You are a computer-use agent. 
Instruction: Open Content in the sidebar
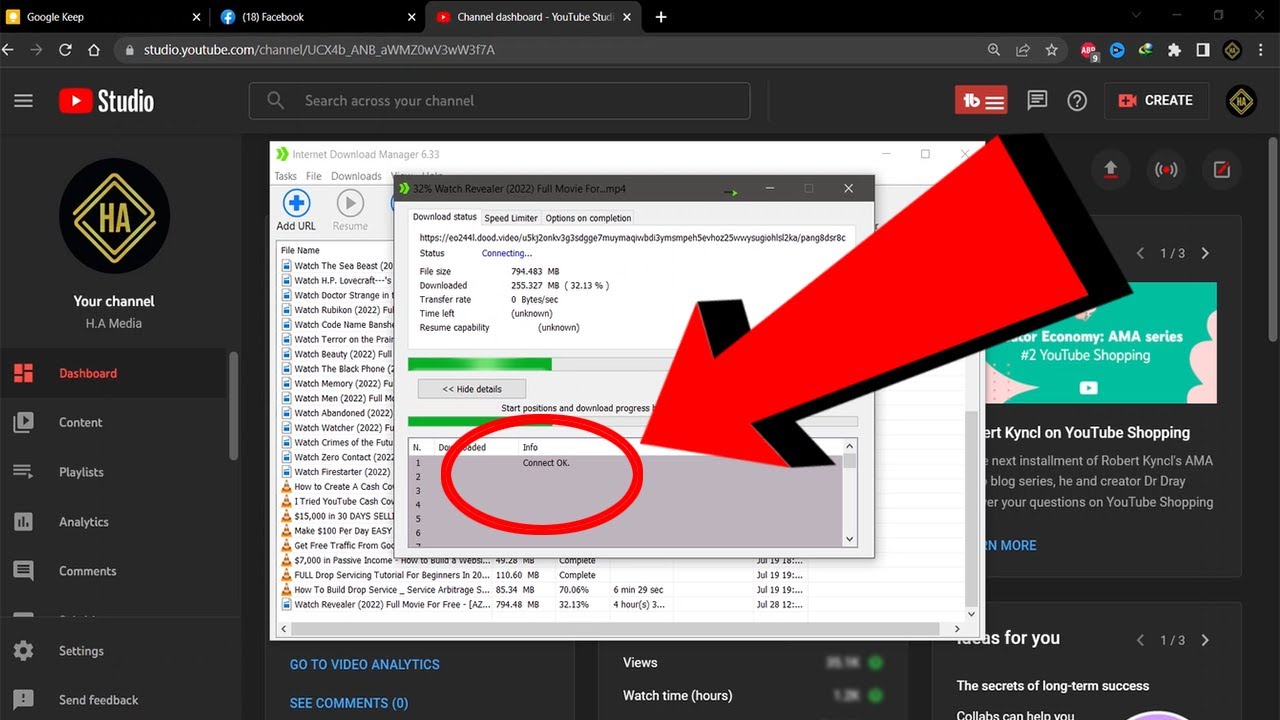[114, 423]
